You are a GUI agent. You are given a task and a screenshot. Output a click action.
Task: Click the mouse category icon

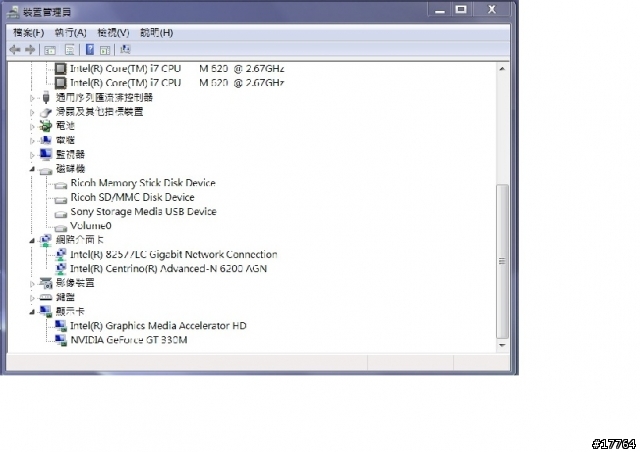(x=46, y=112)
